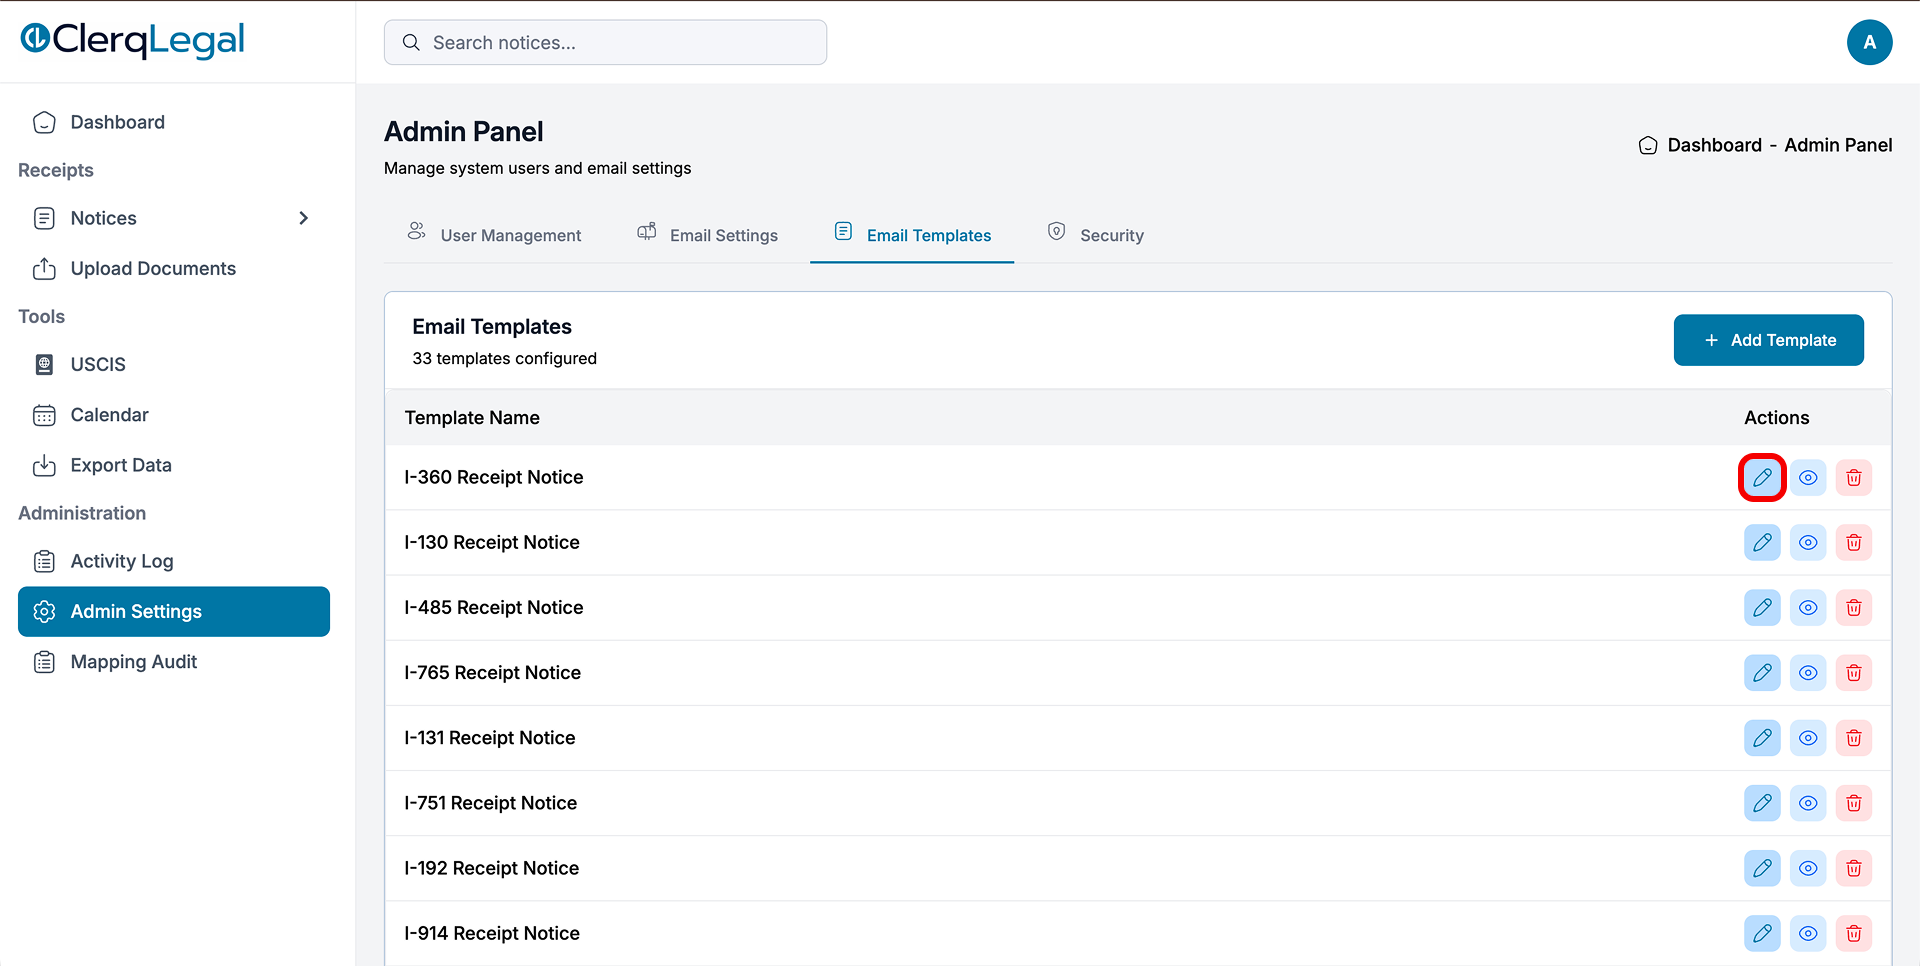Click the Notices sidebar item
Image resolution: width=1920 pixels, height=966 pixels.
pos(174,218)
